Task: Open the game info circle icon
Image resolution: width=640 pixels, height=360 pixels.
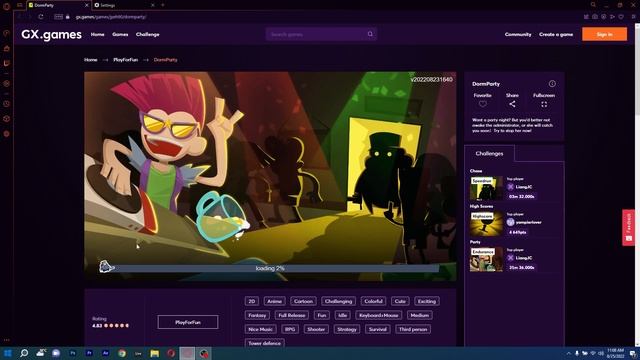Action: coord(552,84)
